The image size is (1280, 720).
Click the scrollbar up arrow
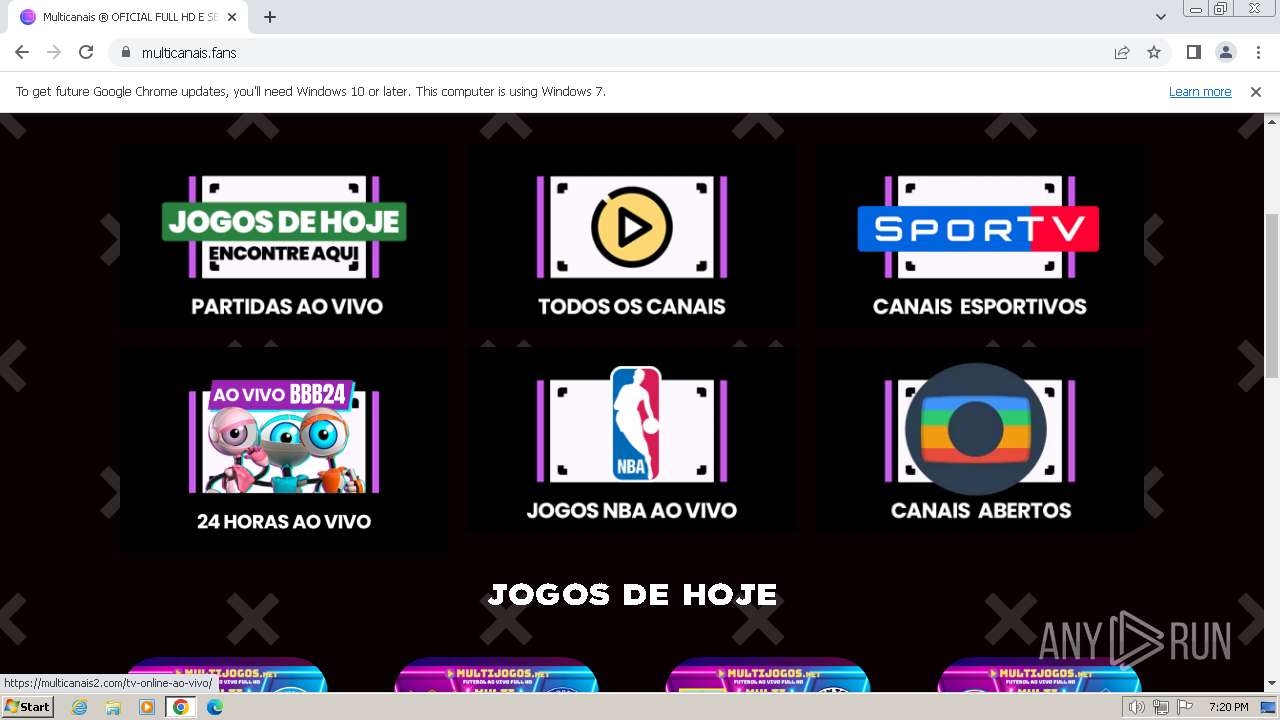tap(1271, 121)
